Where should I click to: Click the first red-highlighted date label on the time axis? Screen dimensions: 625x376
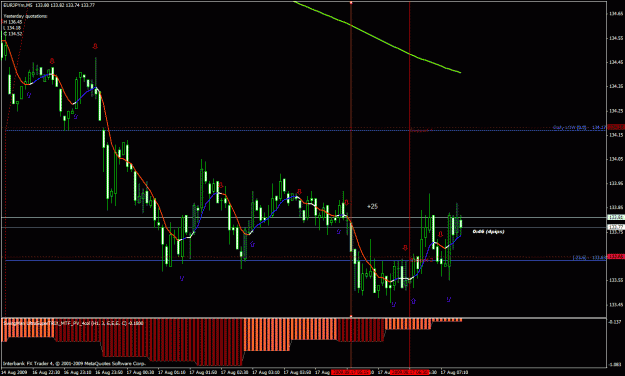(x=351, y=372)
